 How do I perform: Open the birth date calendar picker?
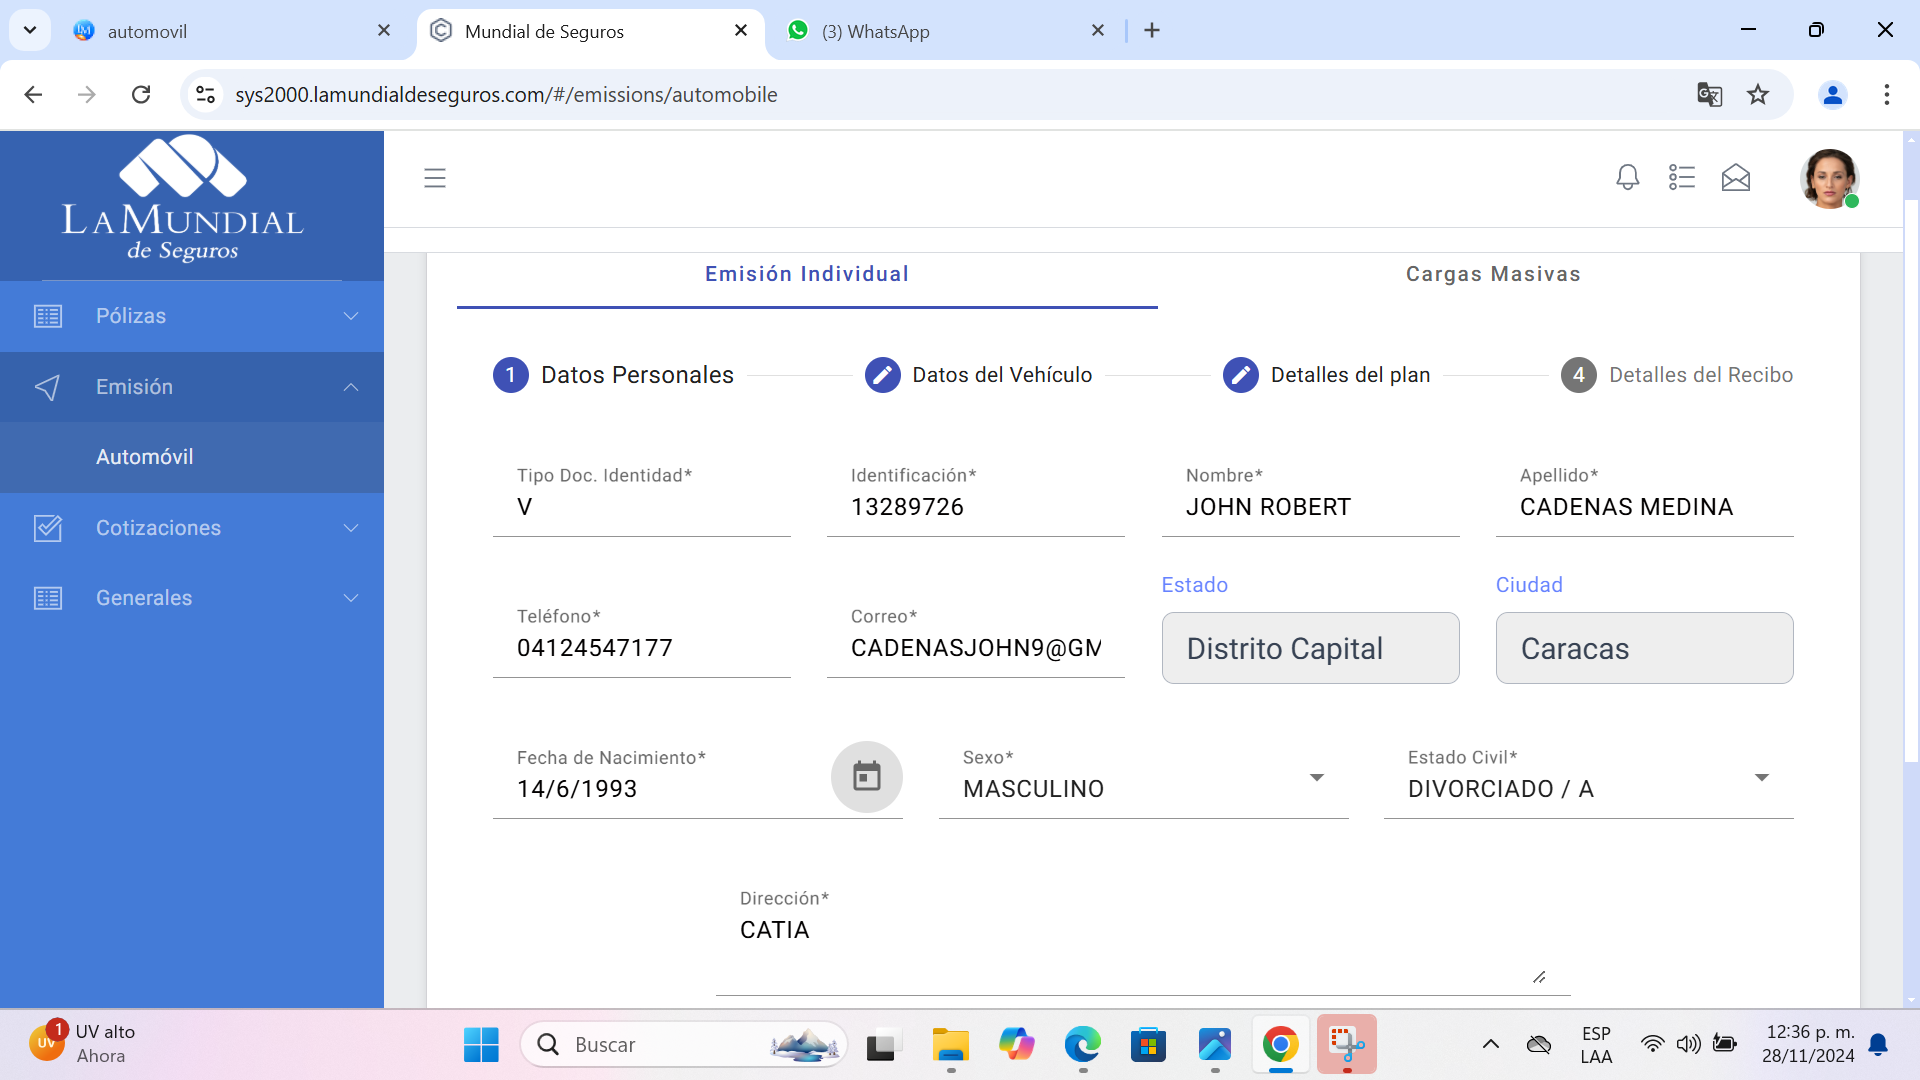click(x=866, y=776)
